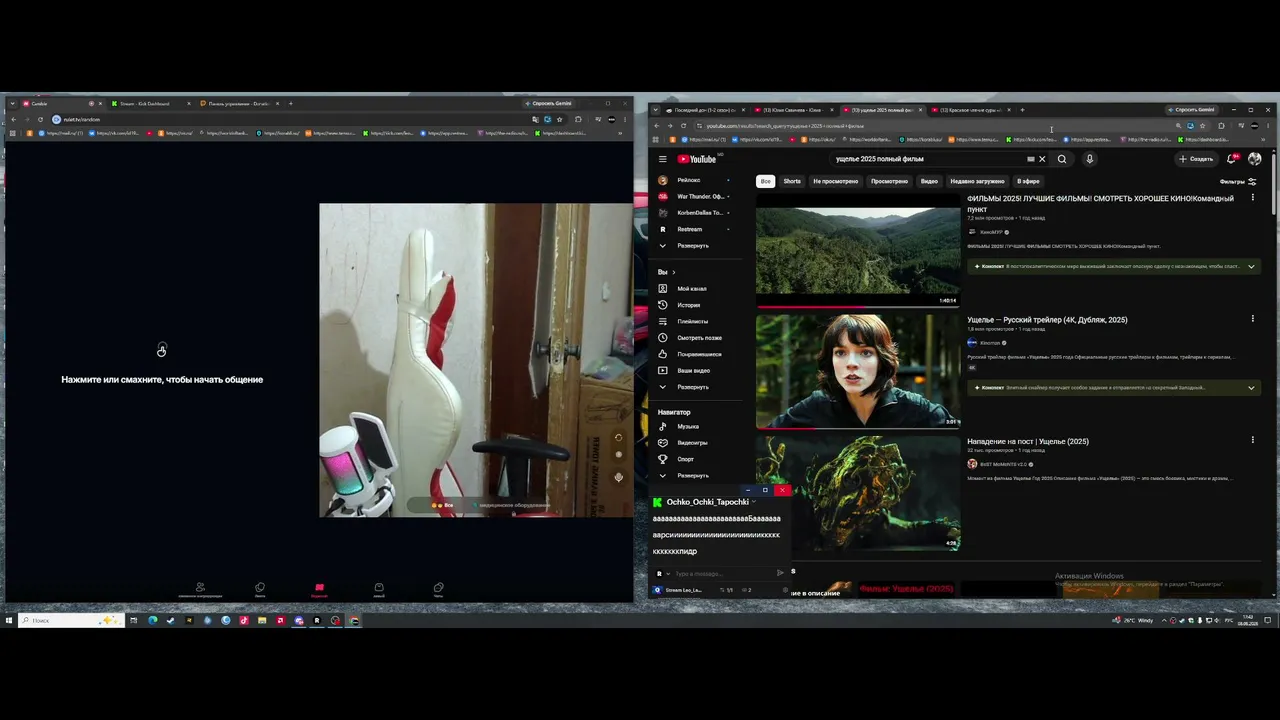
Task: Clear the YouTube search query with X
Action: (x=1041, y=159)
